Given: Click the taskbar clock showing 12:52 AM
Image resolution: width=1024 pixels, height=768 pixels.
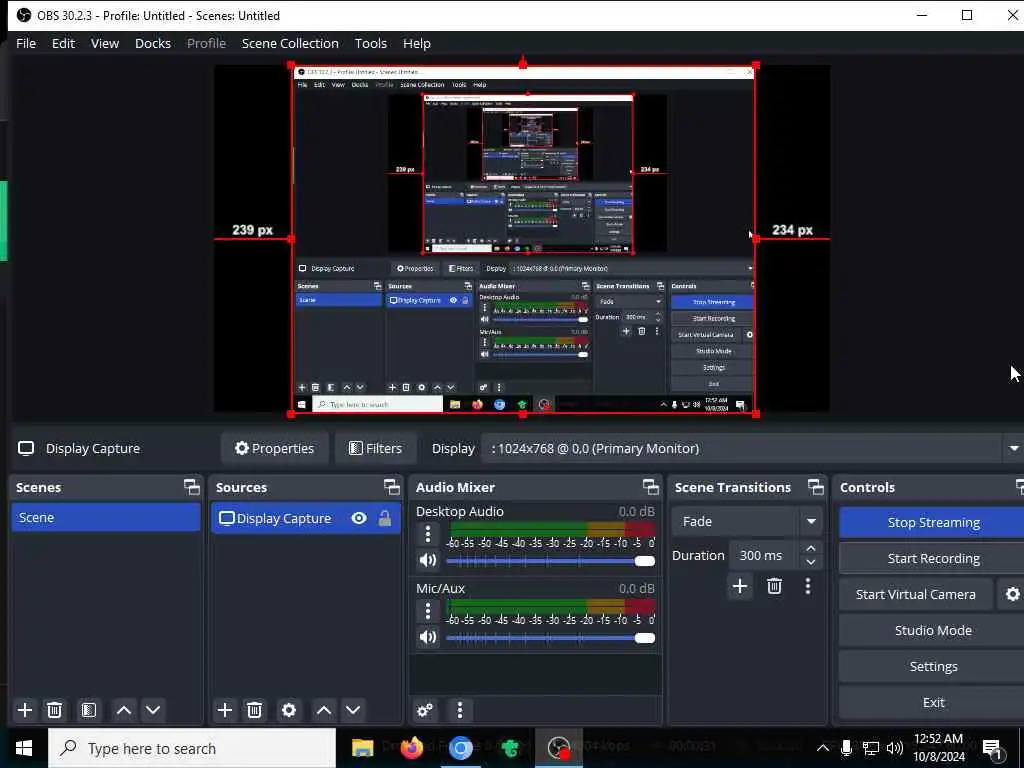Looking at the screenshot, I should coord(938,748).
